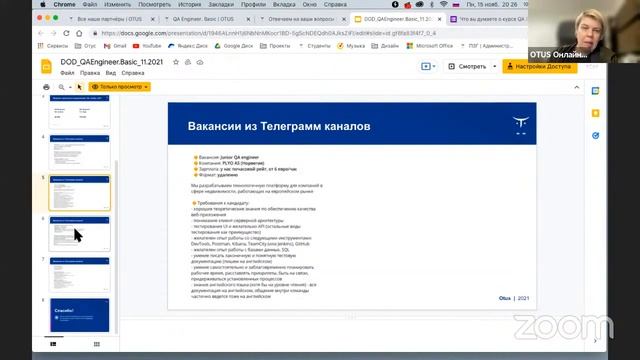This screenshot has width=640, height=360.
Task: Open the Дизайн bookmarks folder
Action: pyautogui.click(x=385, y=46)
